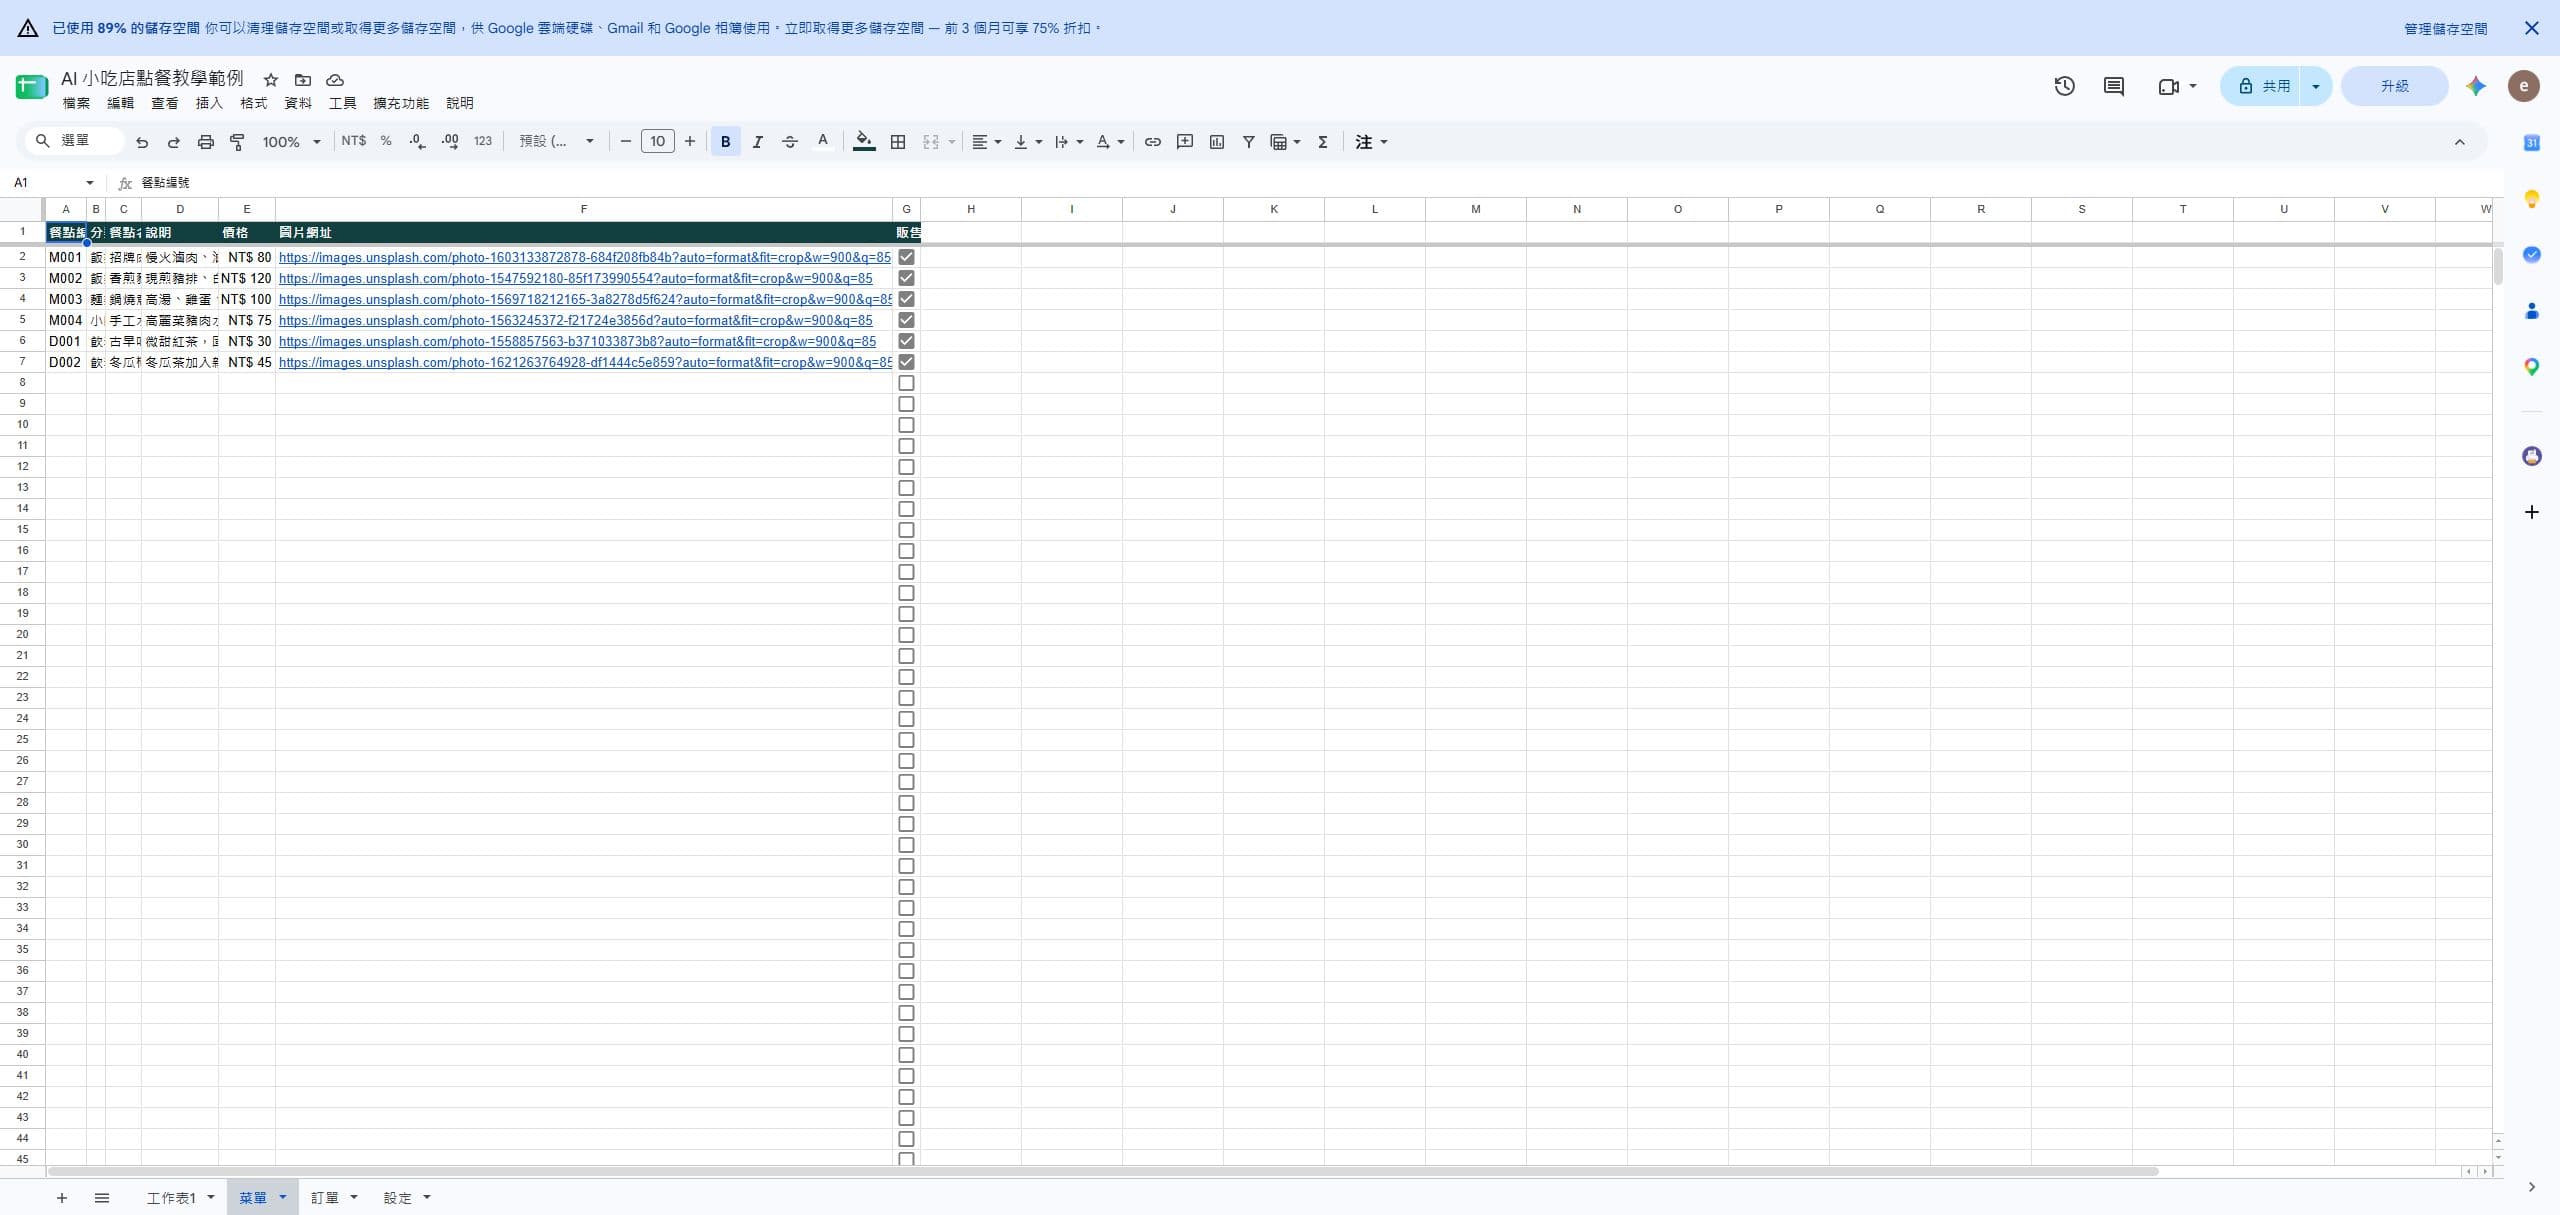Check the checkbox in row 8

[907, 383]
